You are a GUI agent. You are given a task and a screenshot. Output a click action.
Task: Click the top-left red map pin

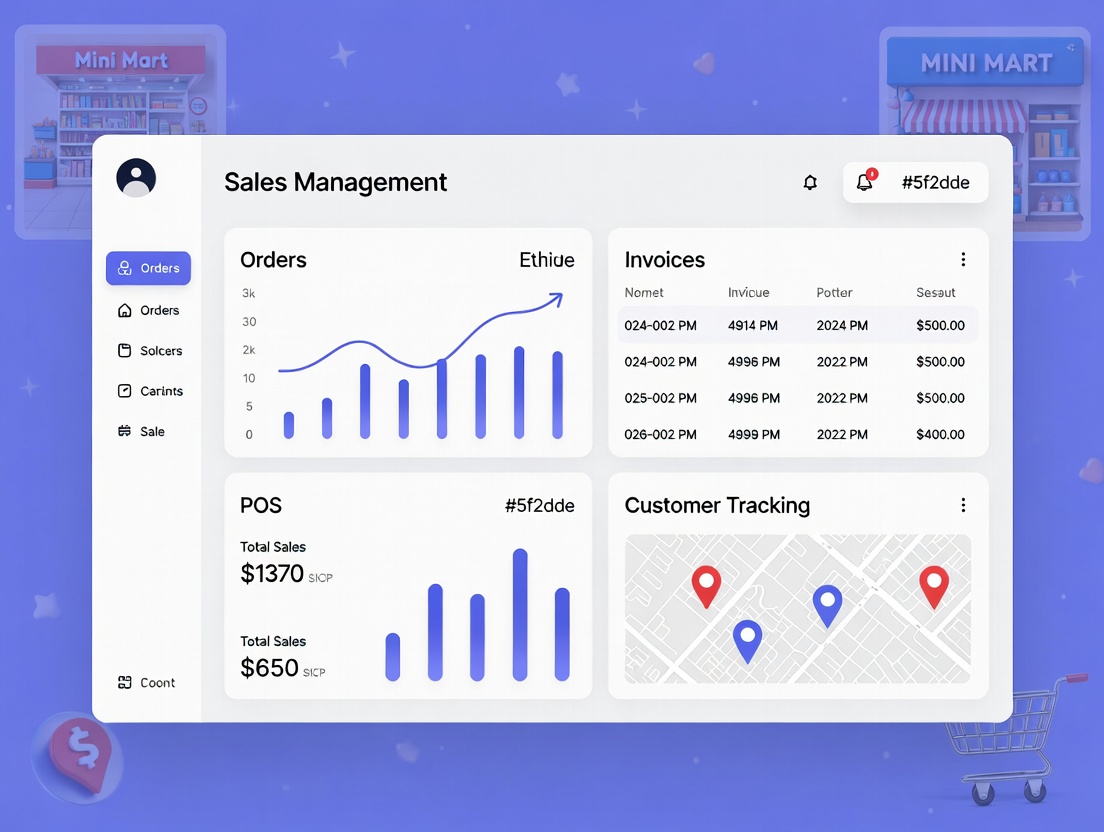pos(706,586)
